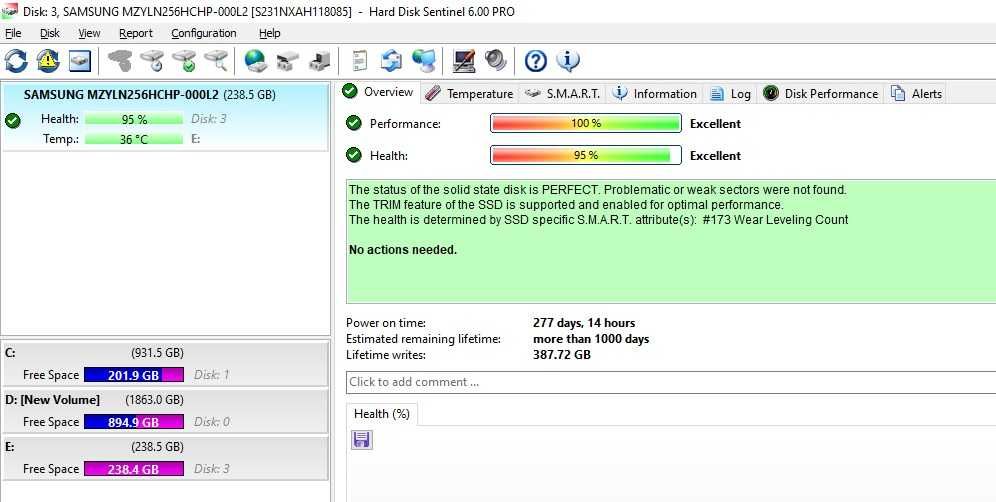Click the disk with clock test icon
The image size is (996, 502).
152,61
